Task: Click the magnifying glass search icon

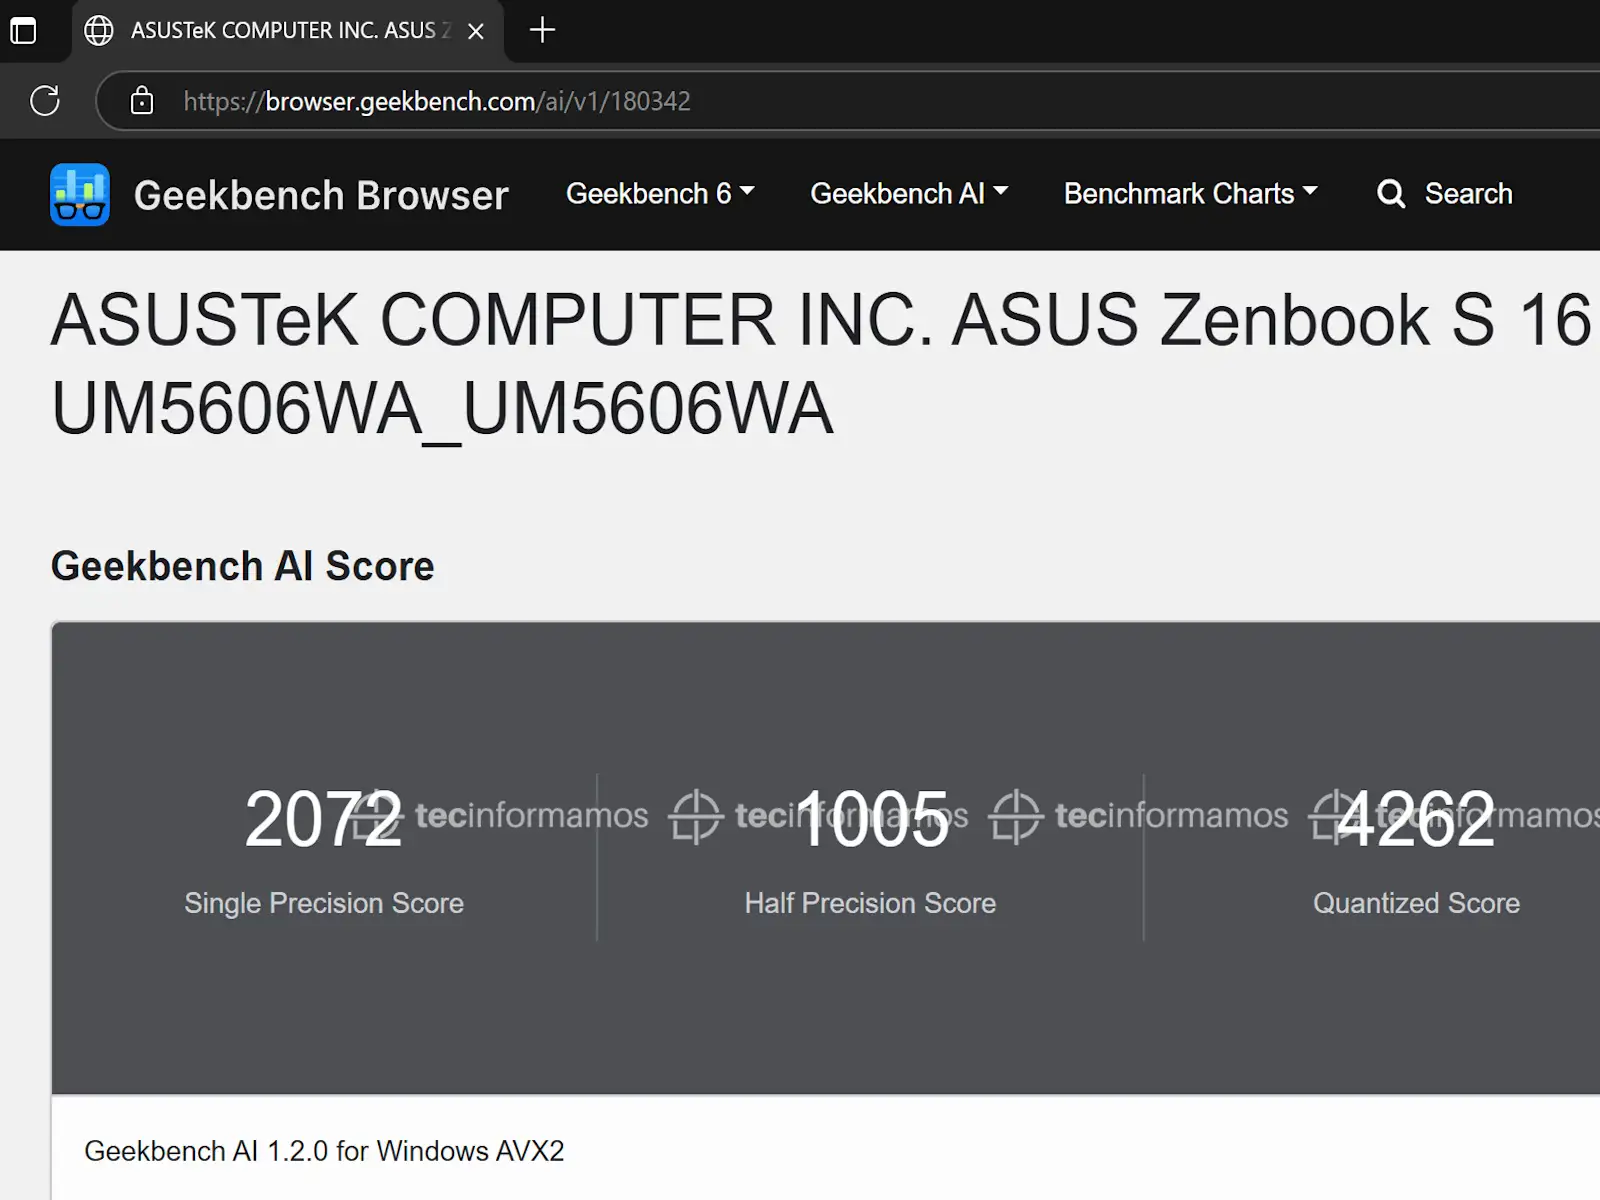Action: (1390, 194)
